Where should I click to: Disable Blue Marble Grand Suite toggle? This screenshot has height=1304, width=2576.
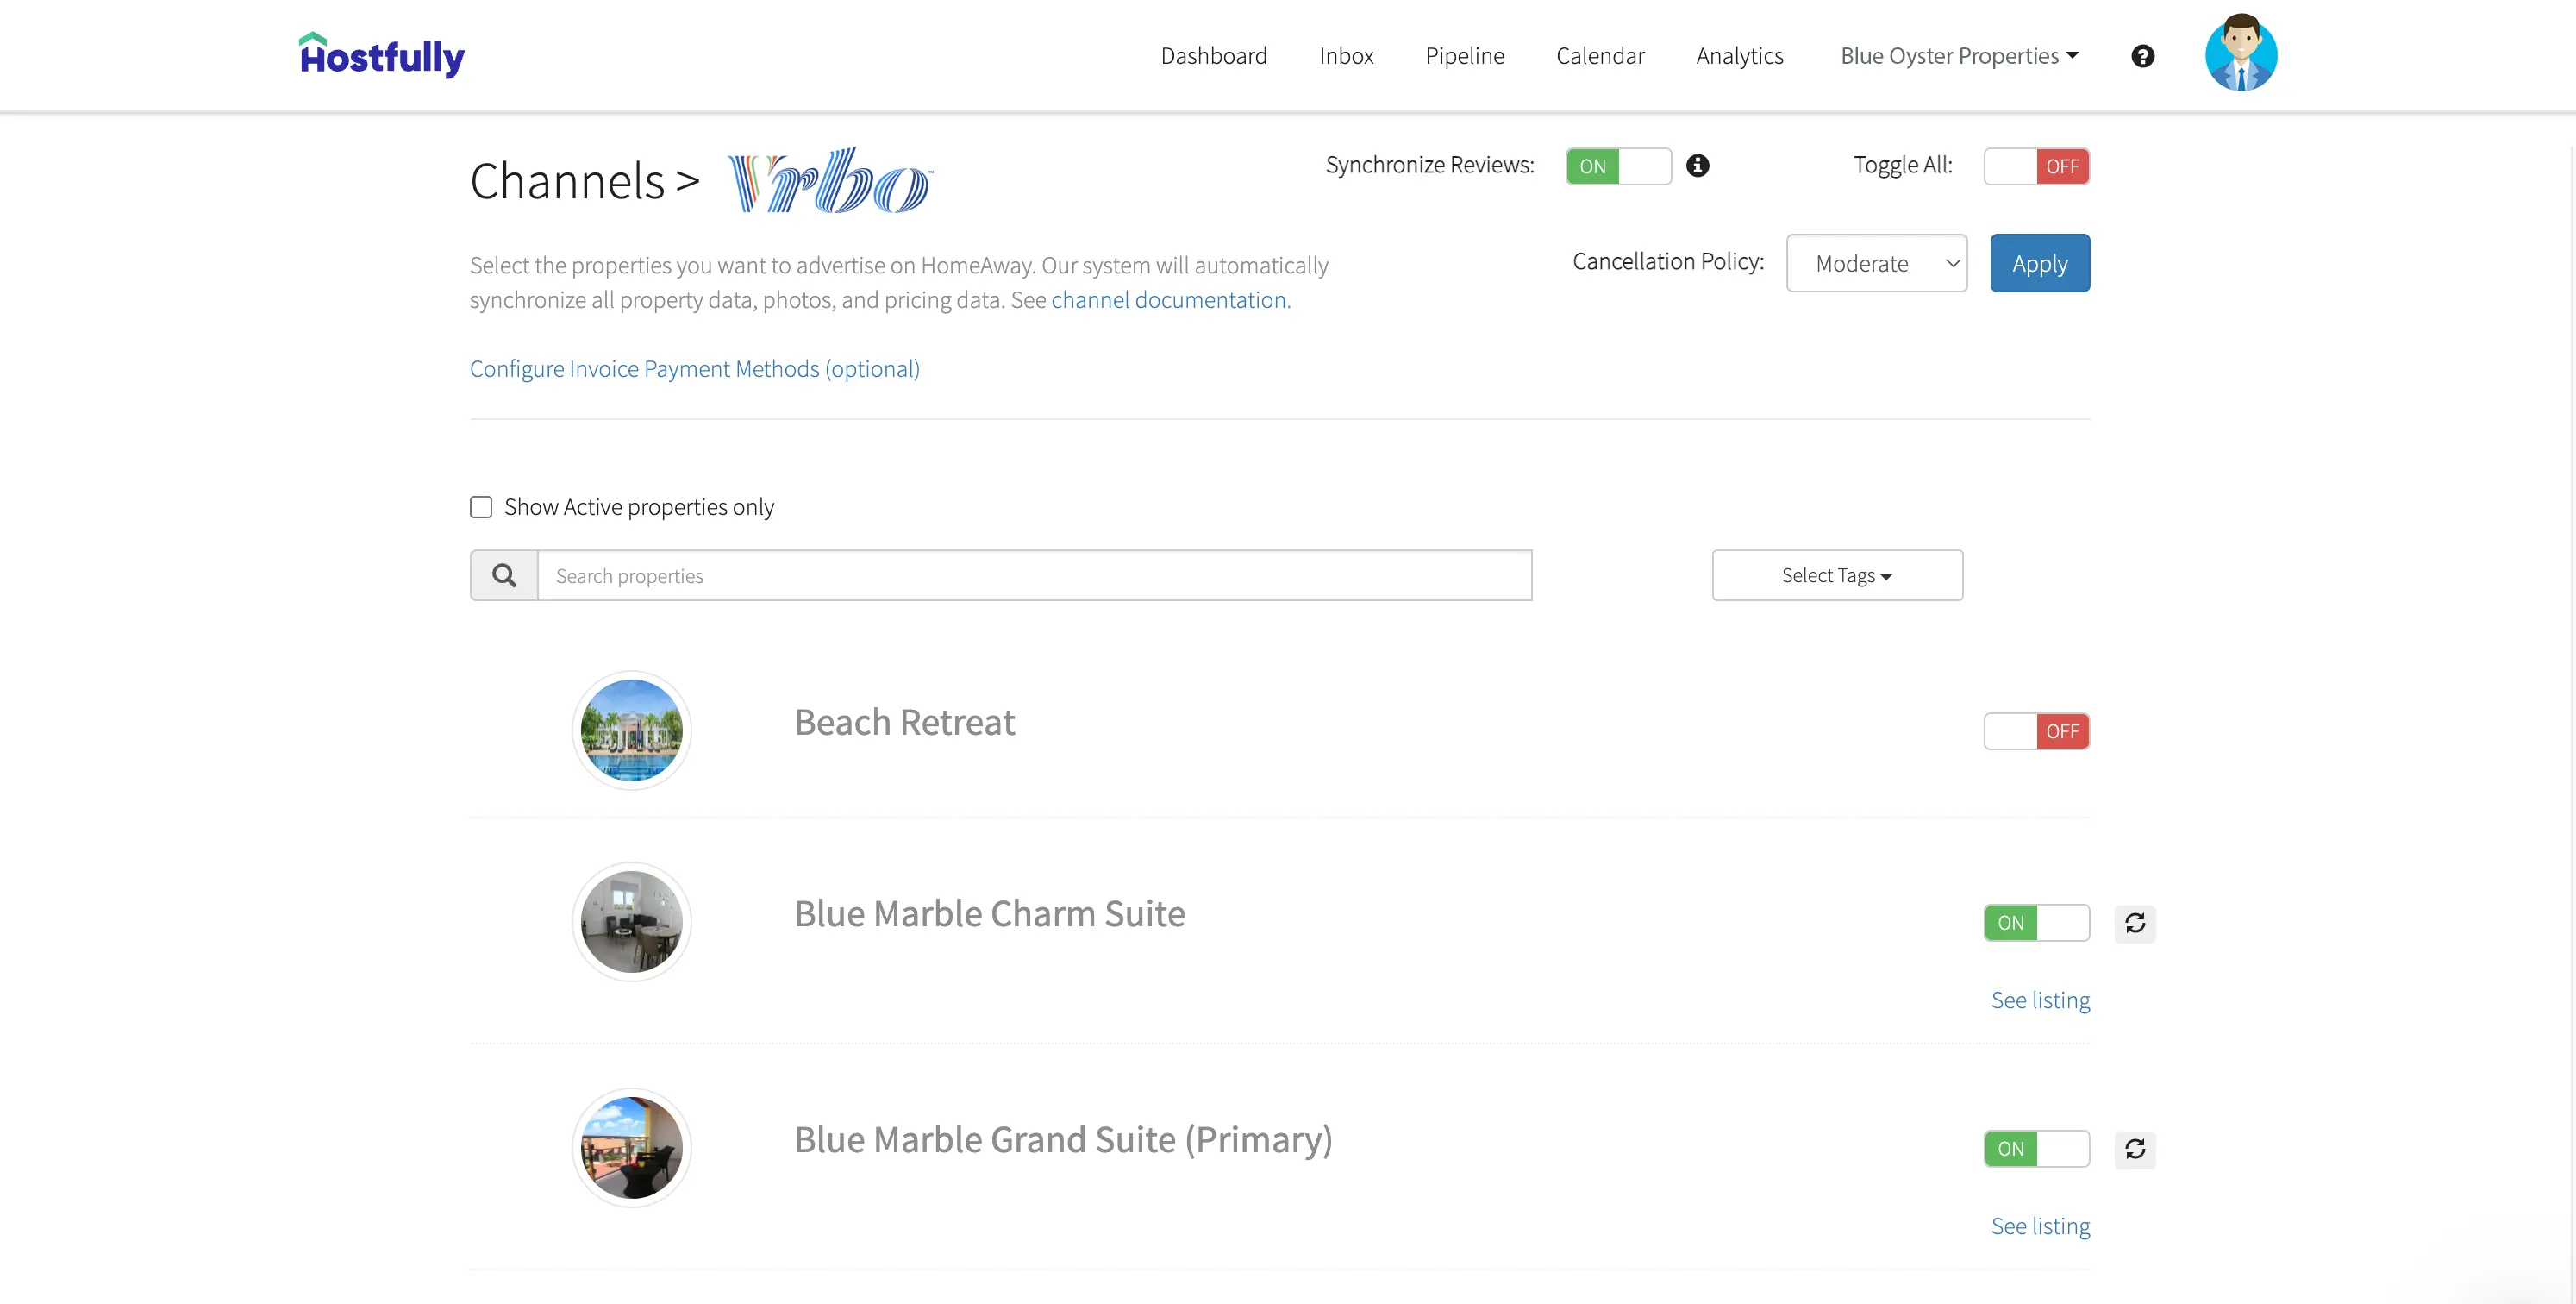click(2036, 1148)
